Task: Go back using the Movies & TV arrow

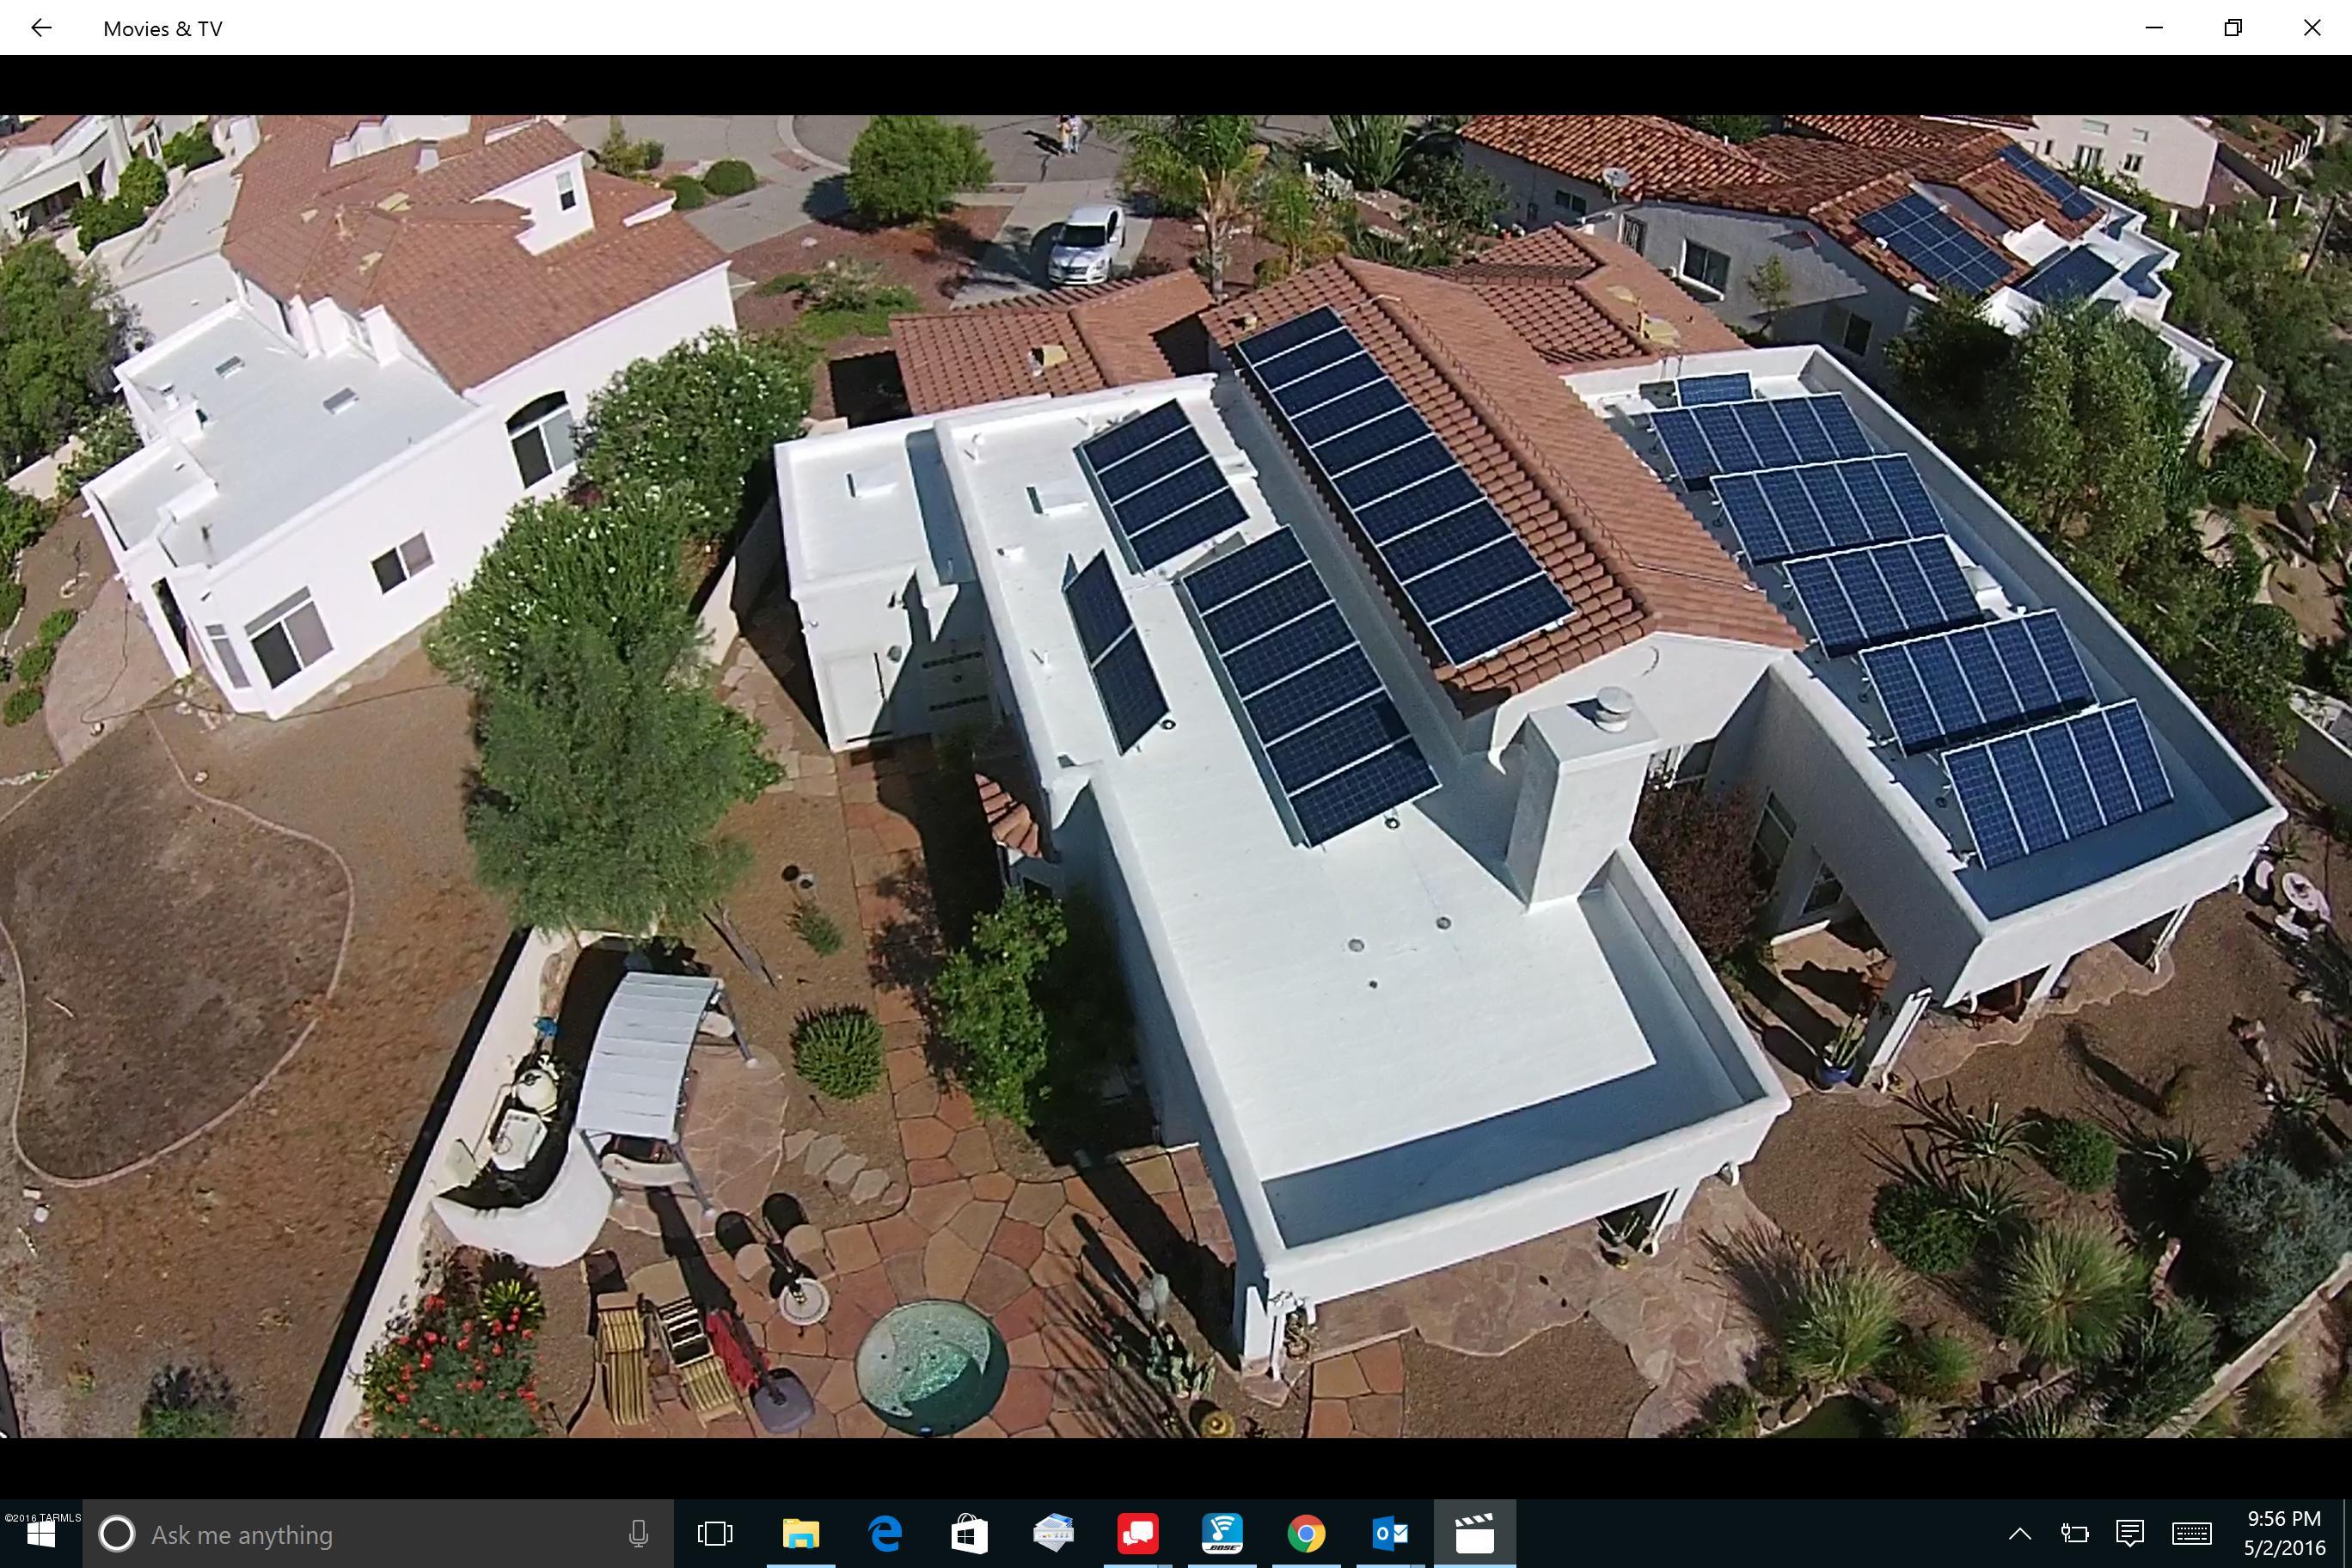Action: point(41,28)
